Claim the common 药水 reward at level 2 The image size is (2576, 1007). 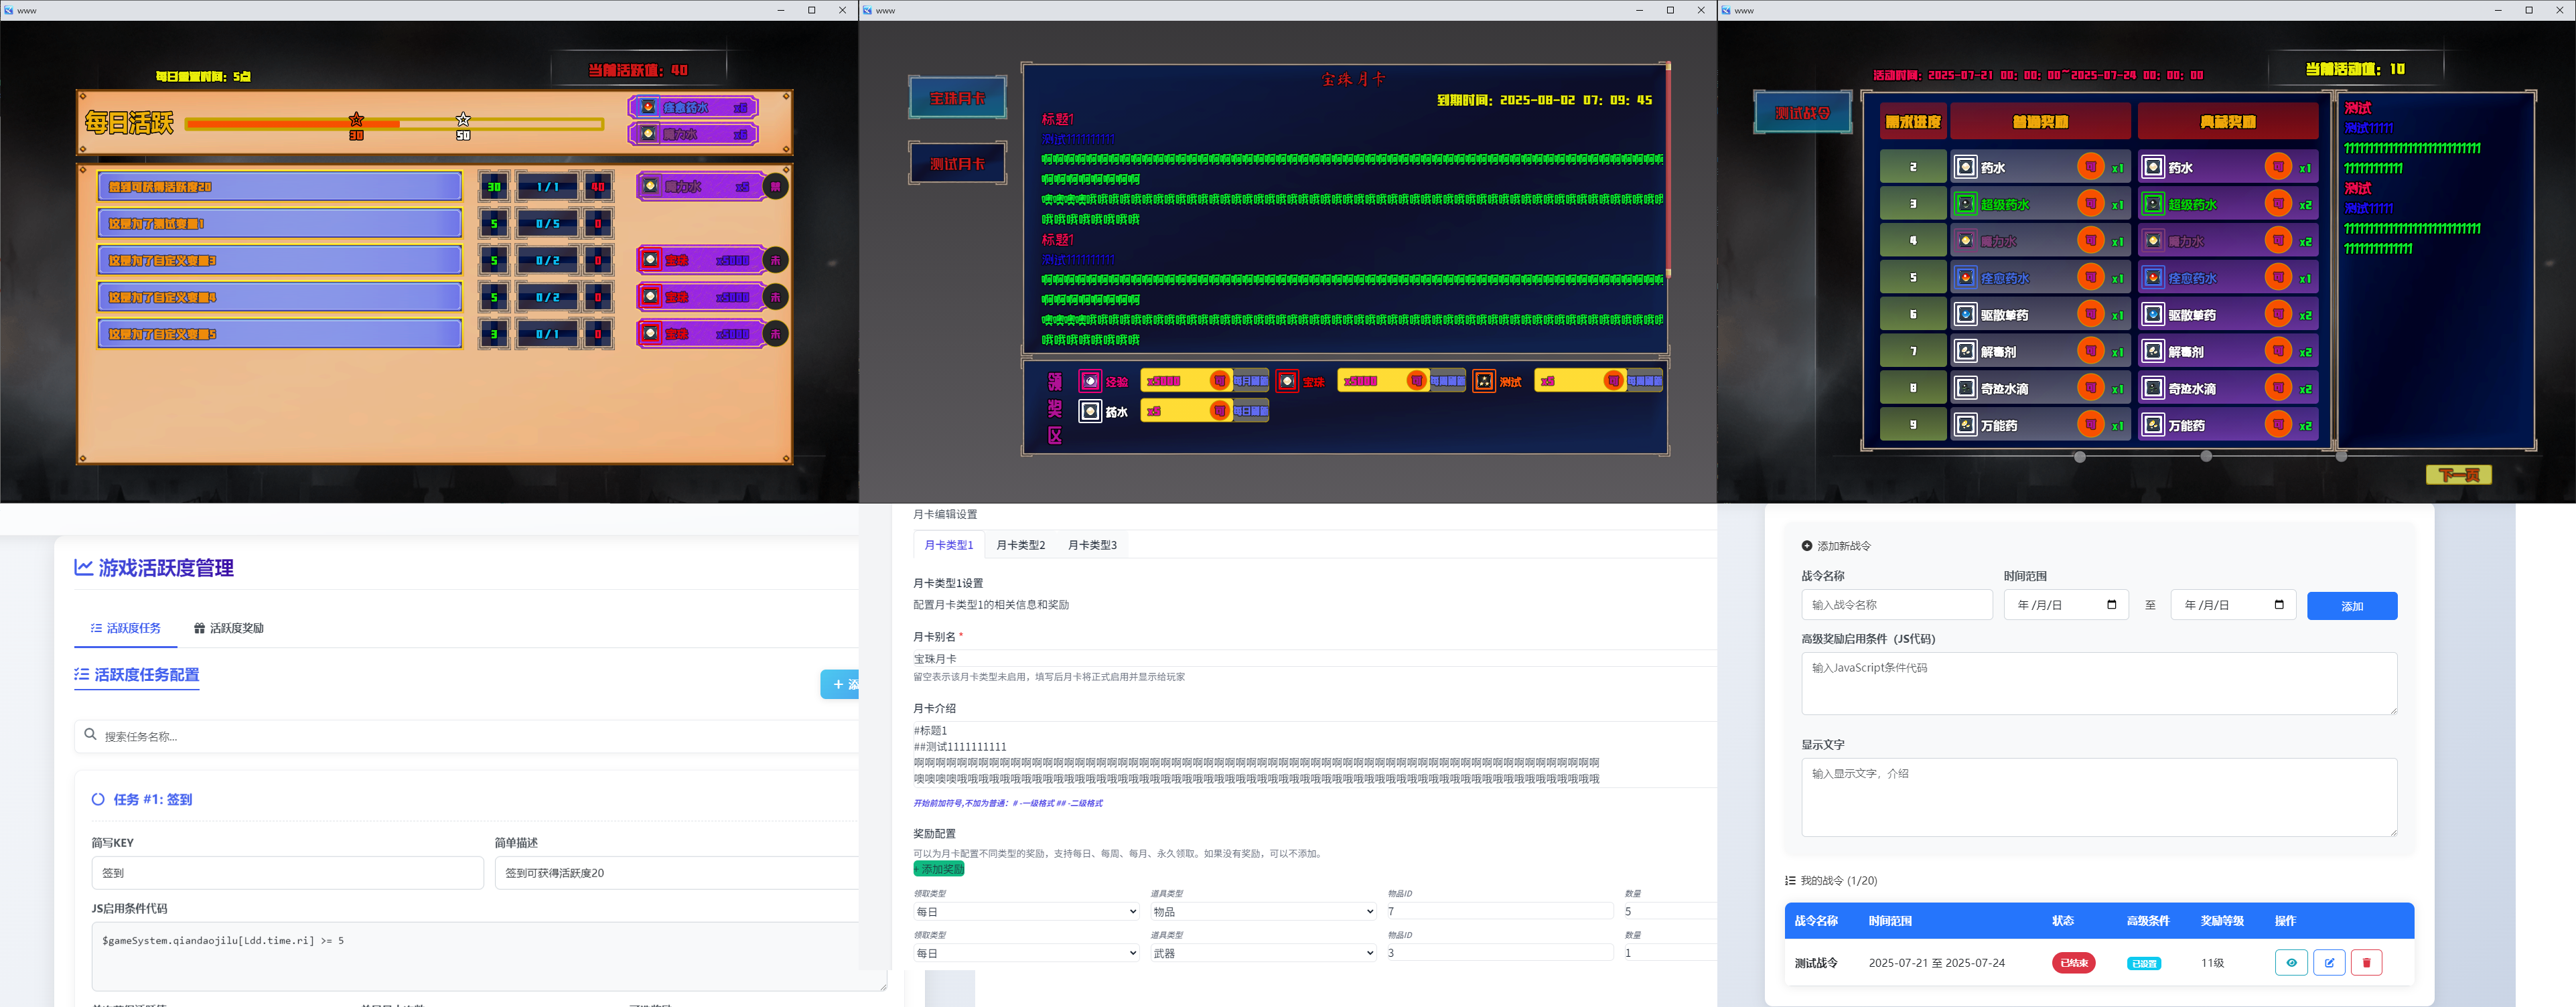[2090, 167]
